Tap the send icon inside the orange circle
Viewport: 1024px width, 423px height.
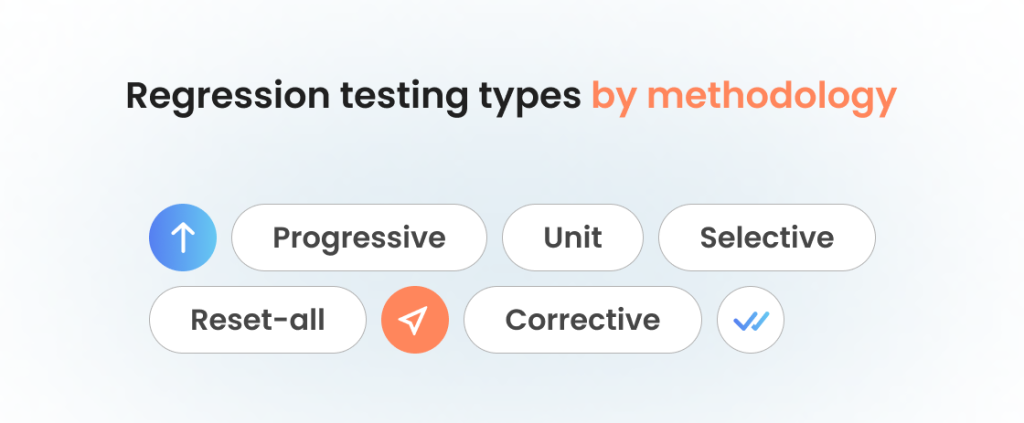[413, 321]
